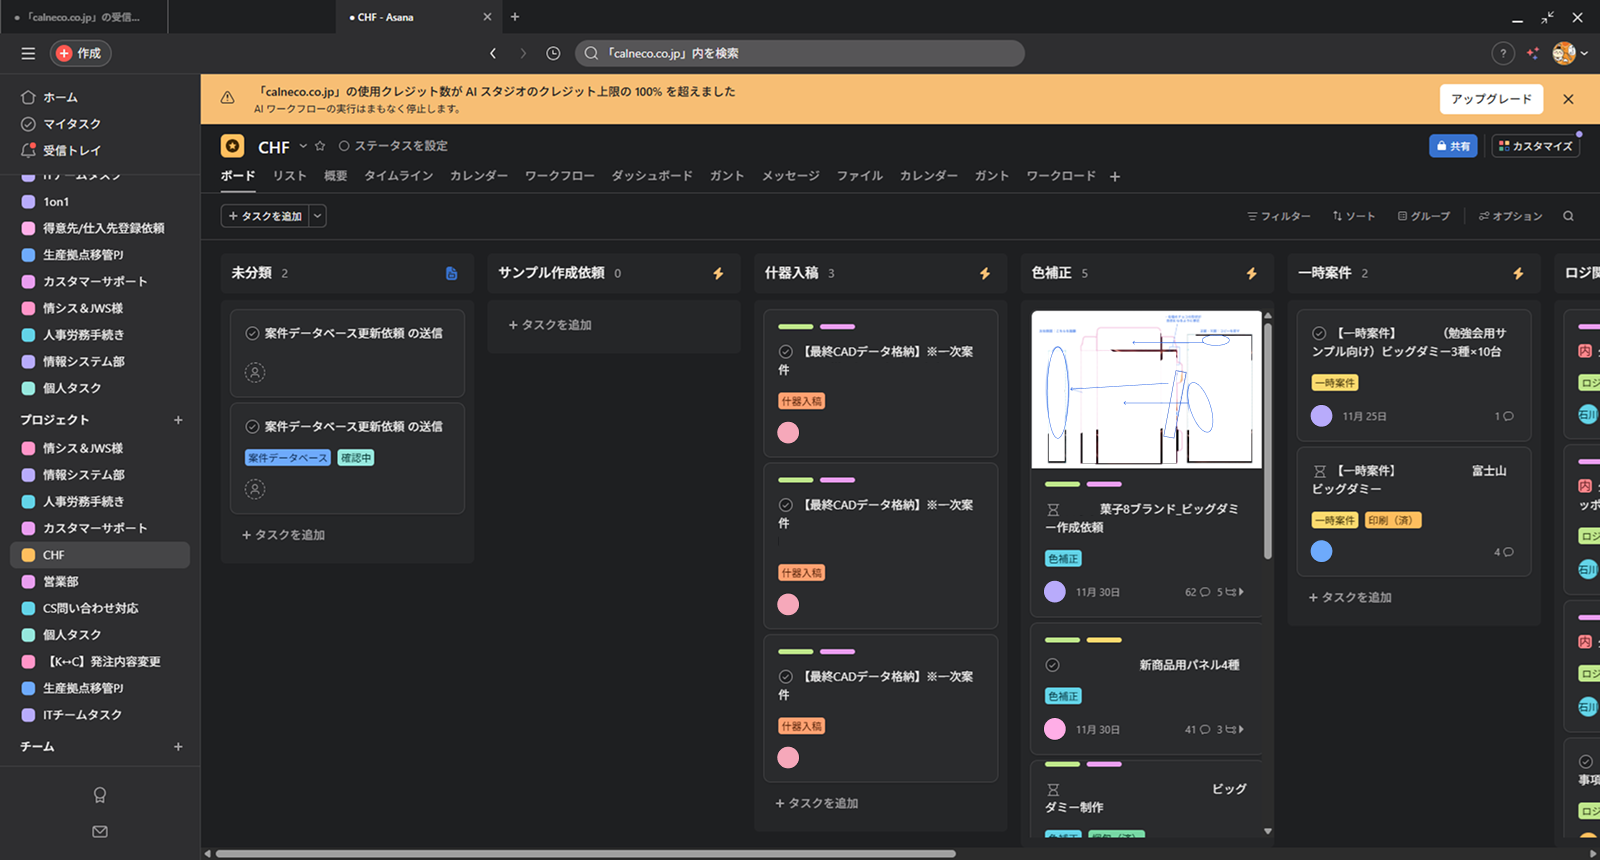Image resolution: width=1600 pixels, height=860 pixels.
Task: Open the CAD drawing thumbnail in 色補正
Action: point(1146,389)
